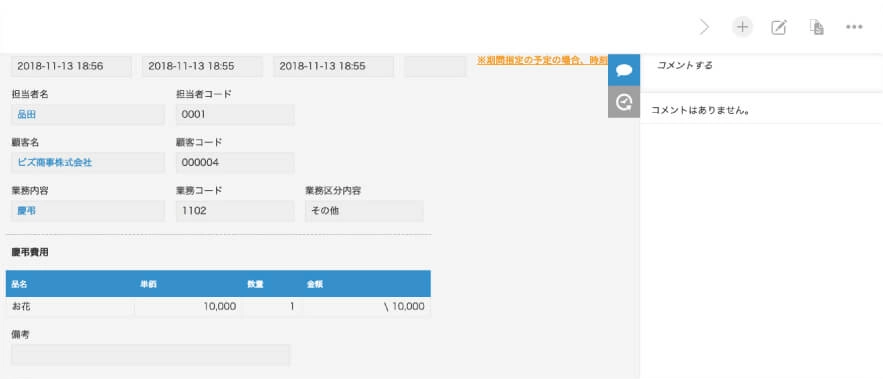The image size is (883, 379).
Task: Select the 顧客コード value 000004
Action: [235, 163]
